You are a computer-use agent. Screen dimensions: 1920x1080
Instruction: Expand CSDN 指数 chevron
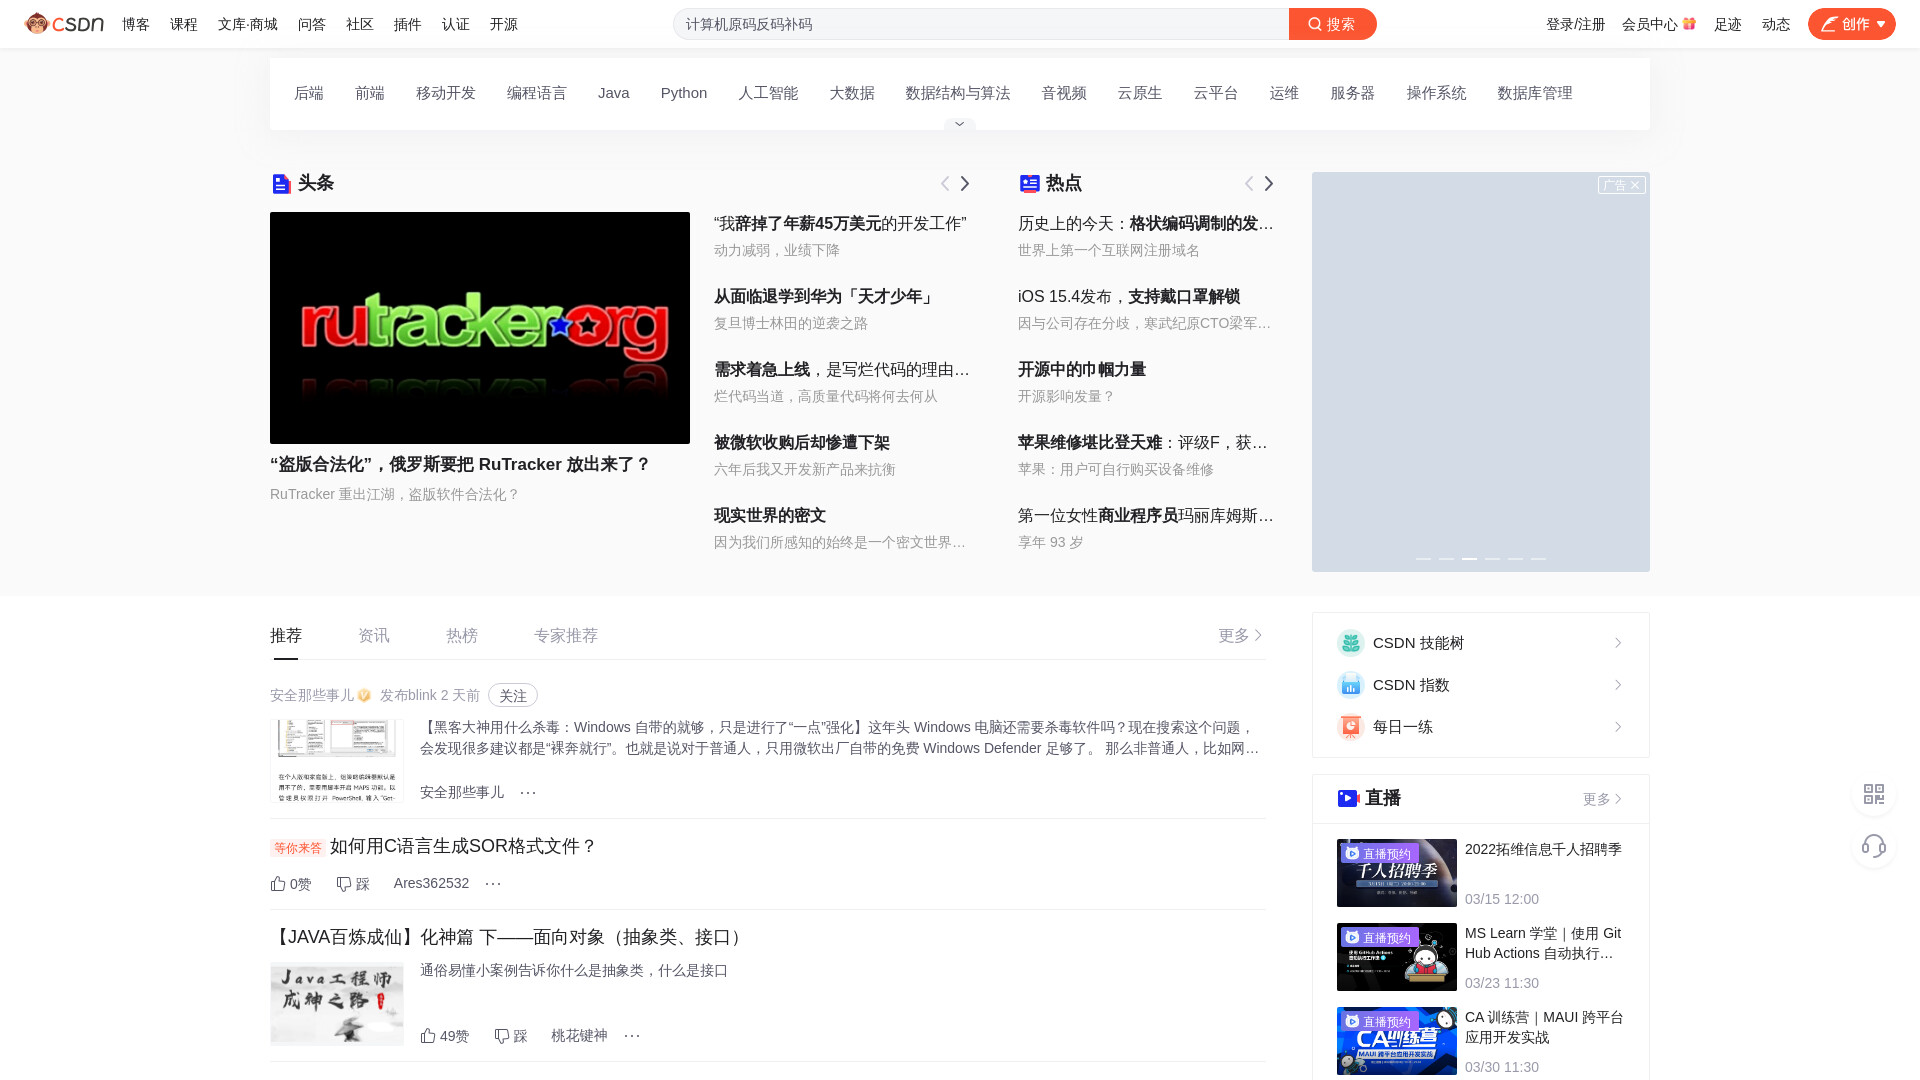click(x=1618, y=685)
